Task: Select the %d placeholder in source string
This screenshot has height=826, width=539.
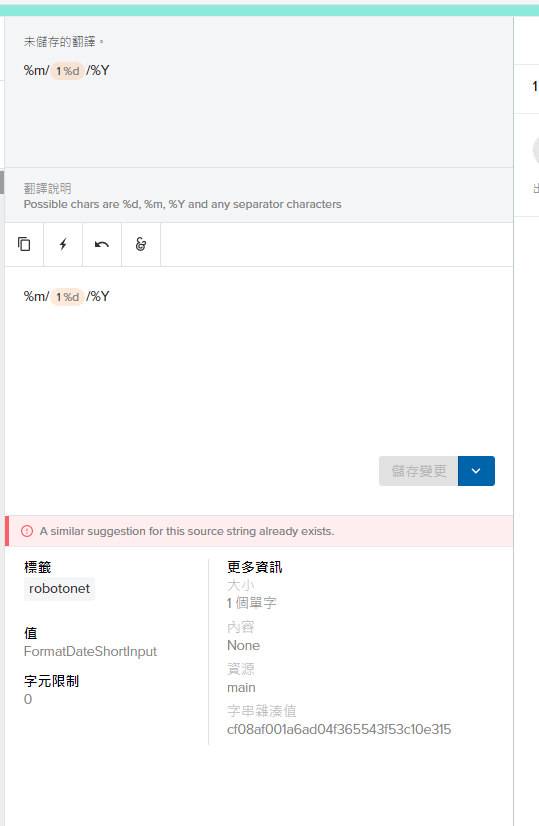Action: [x=67, y=71]
